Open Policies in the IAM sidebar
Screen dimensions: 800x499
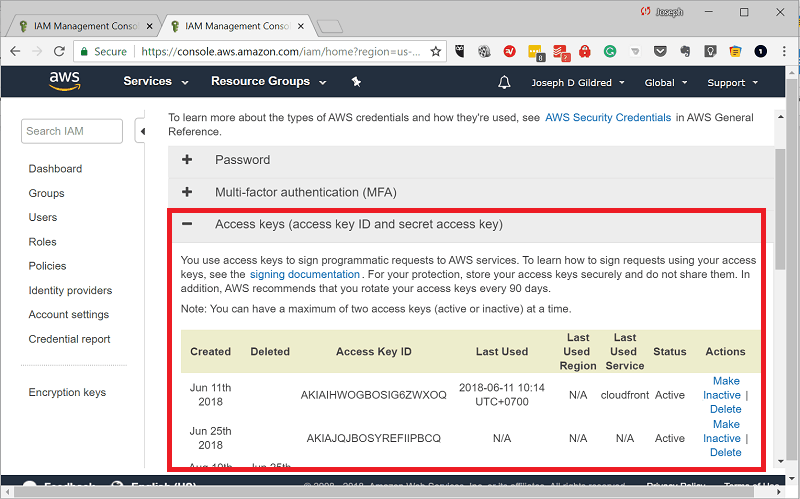pyautogui.click(x=47, y=266)
